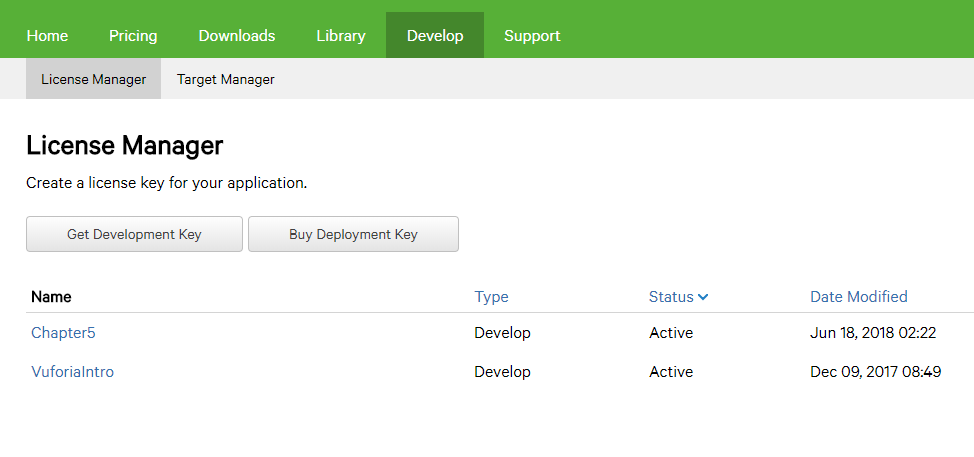Click the Buy Deployment Key button
This screenshot has height=457, width=974.
pos(353,234)
